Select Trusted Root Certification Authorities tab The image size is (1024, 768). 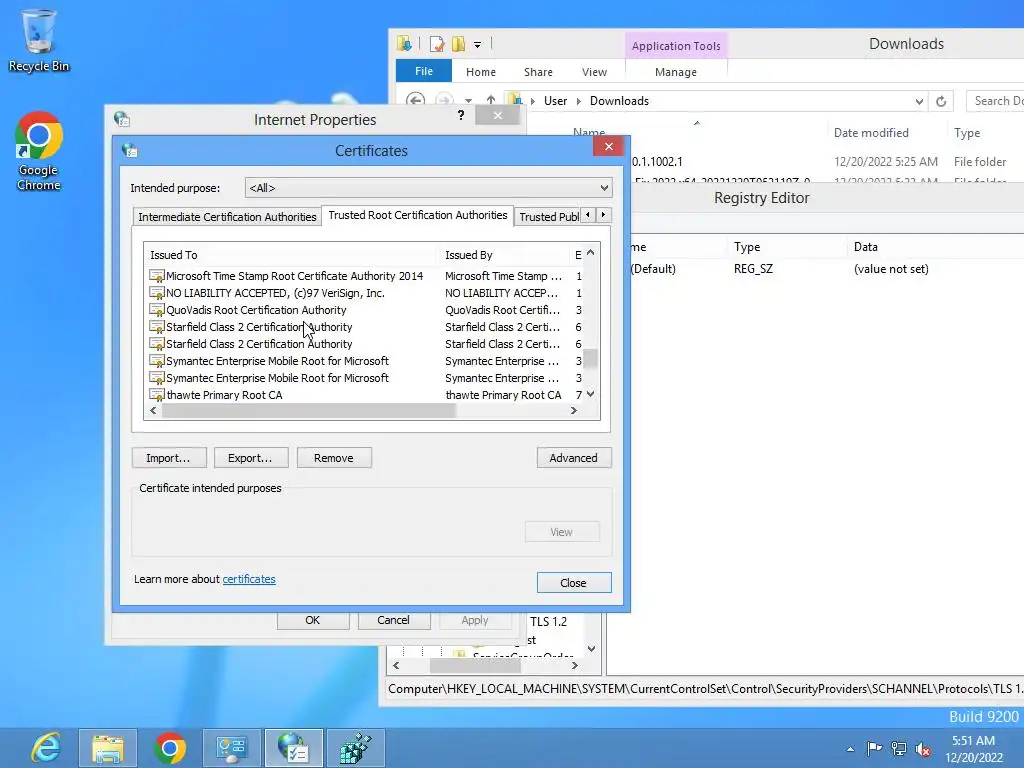coord(418,215)
